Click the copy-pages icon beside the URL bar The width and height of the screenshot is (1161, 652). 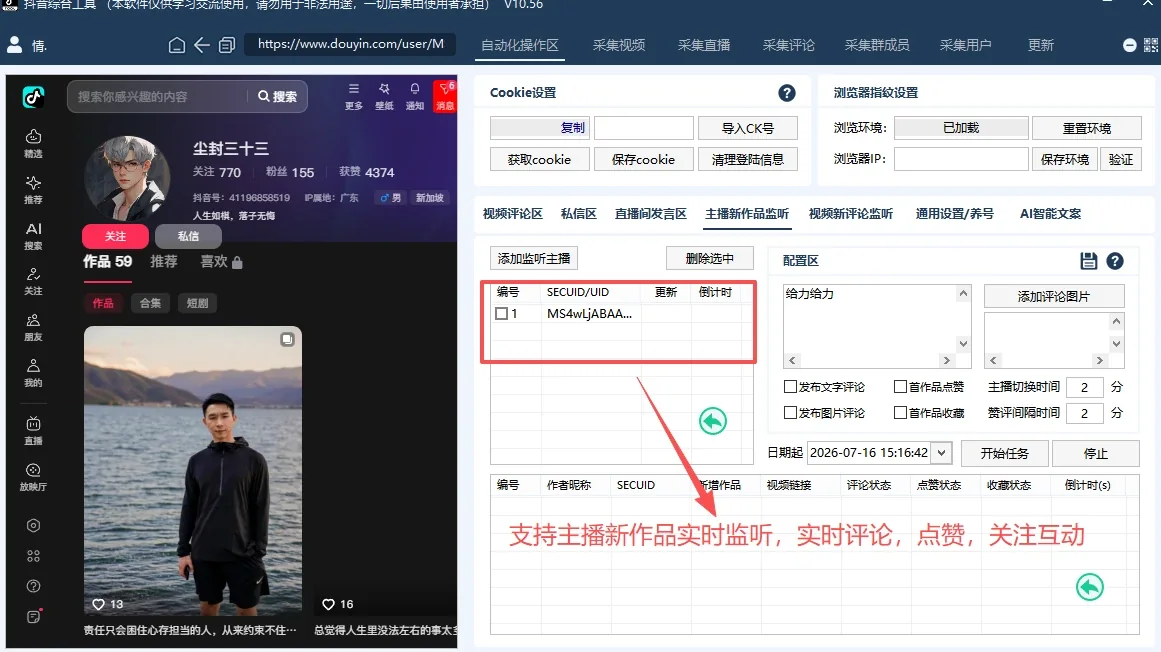227,45
